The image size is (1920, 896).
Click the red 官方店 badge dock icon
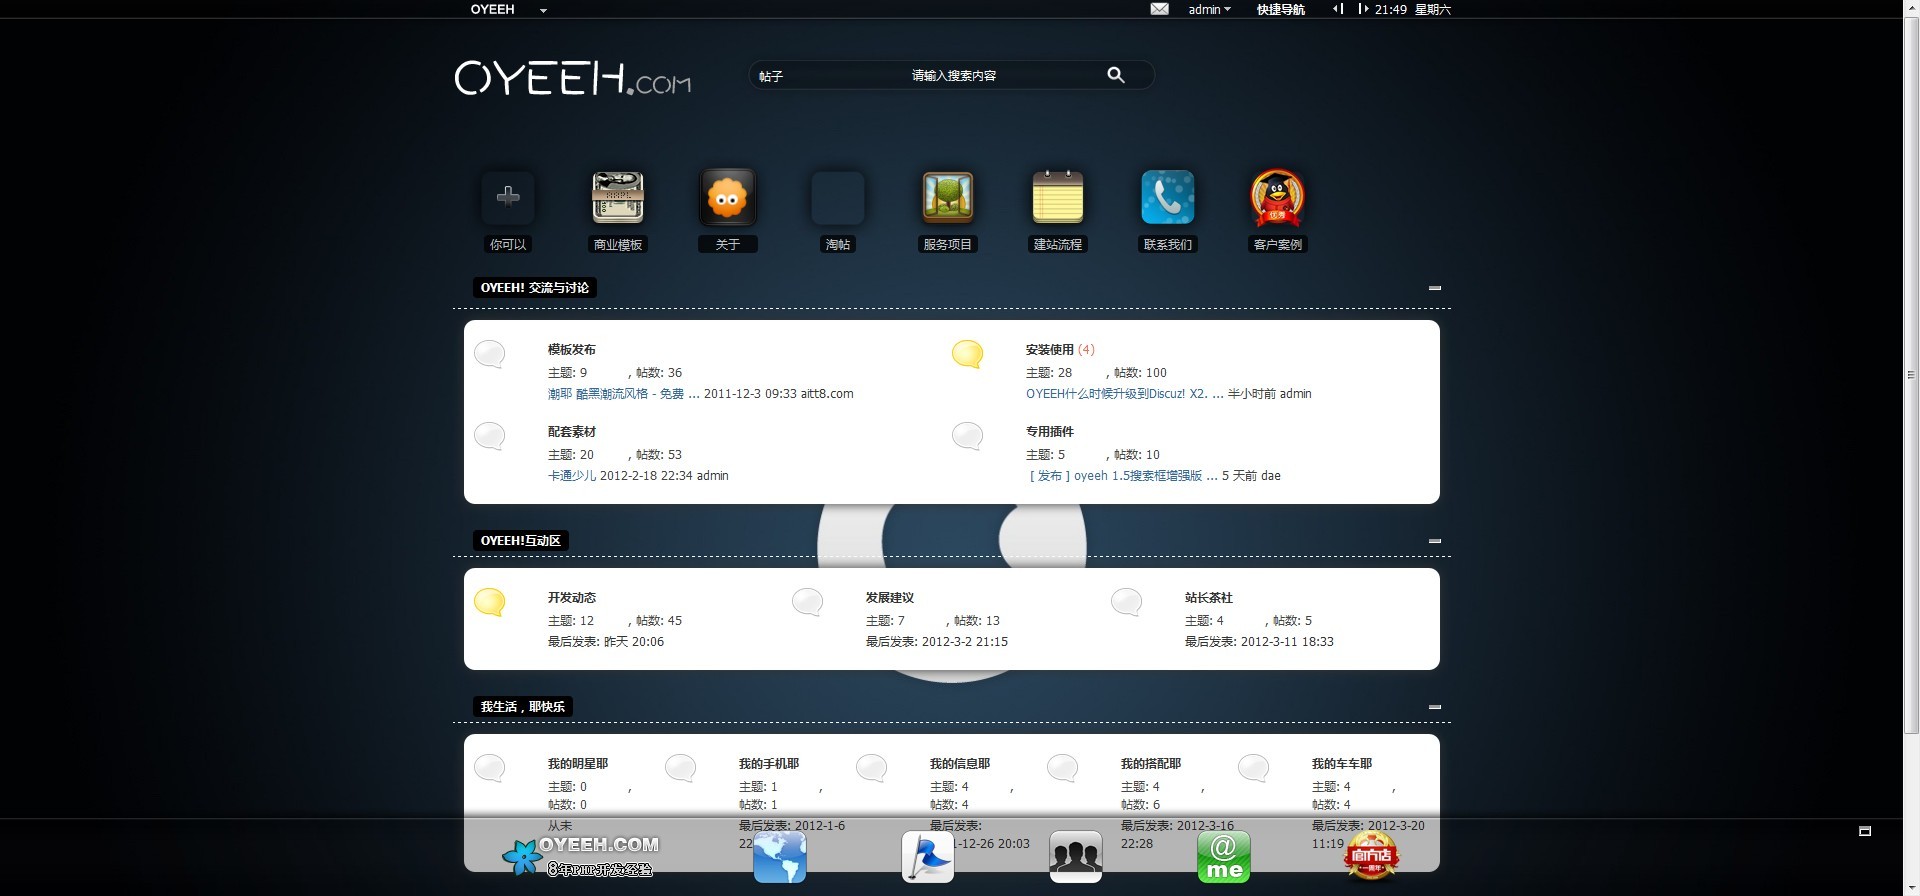(x=1371, y=857)
